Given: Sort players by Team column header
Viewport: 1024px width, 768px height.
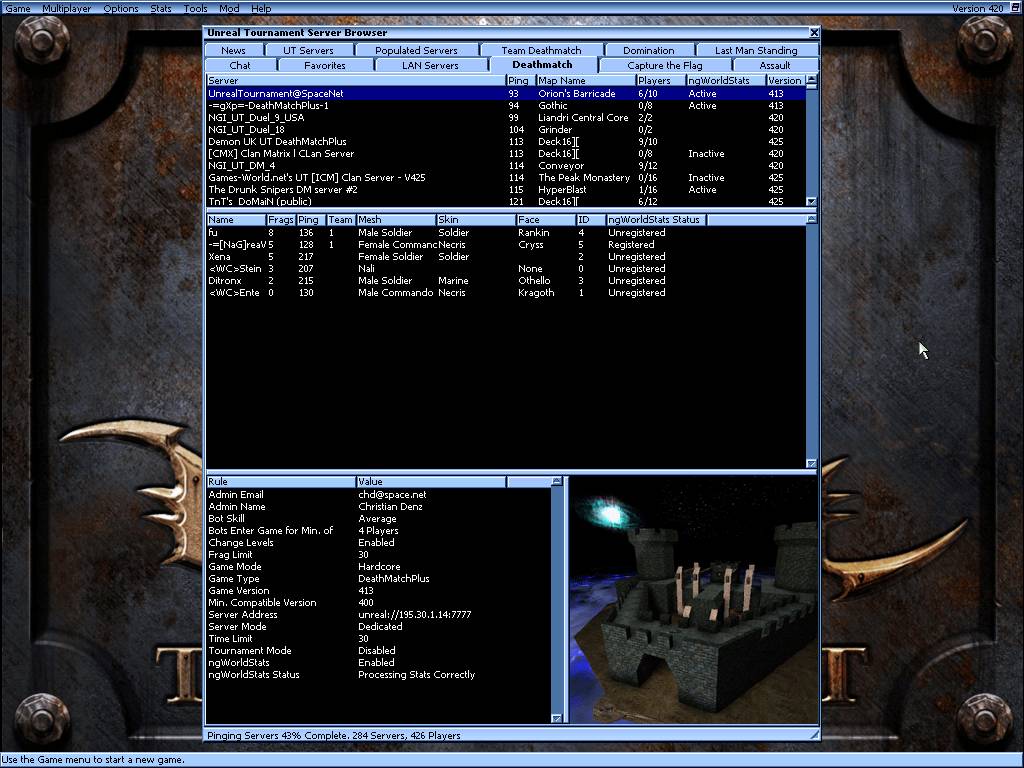Looking at the screenshot, I should pos(340,219).
